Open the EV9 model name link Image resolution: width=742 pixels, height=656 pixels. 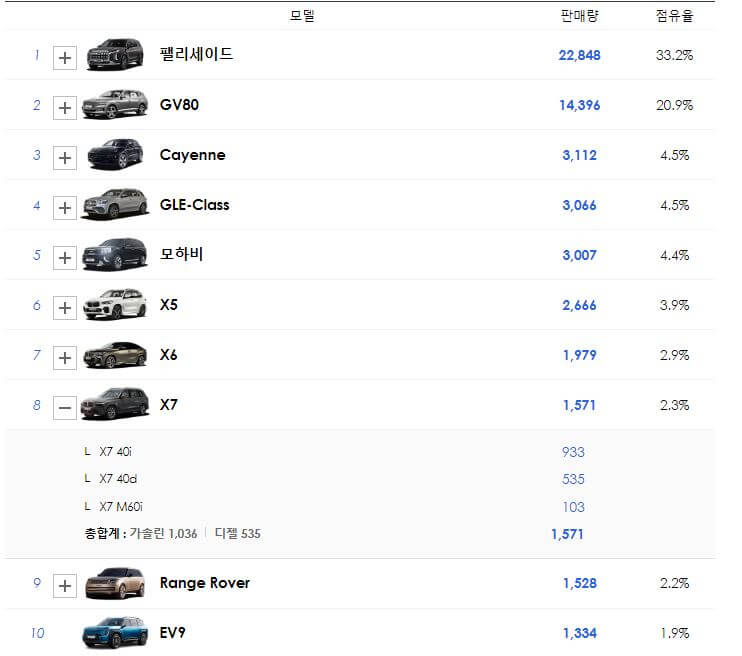pos(173,633)
